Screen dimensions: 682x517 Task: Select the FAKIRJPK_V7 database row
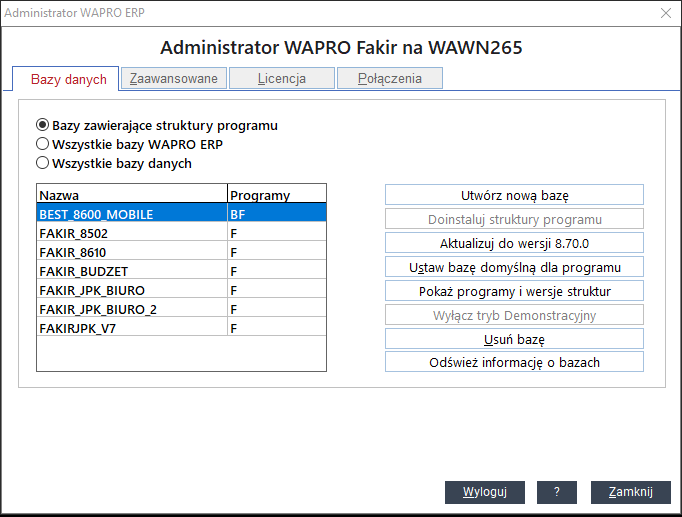(x=181, y=328)
